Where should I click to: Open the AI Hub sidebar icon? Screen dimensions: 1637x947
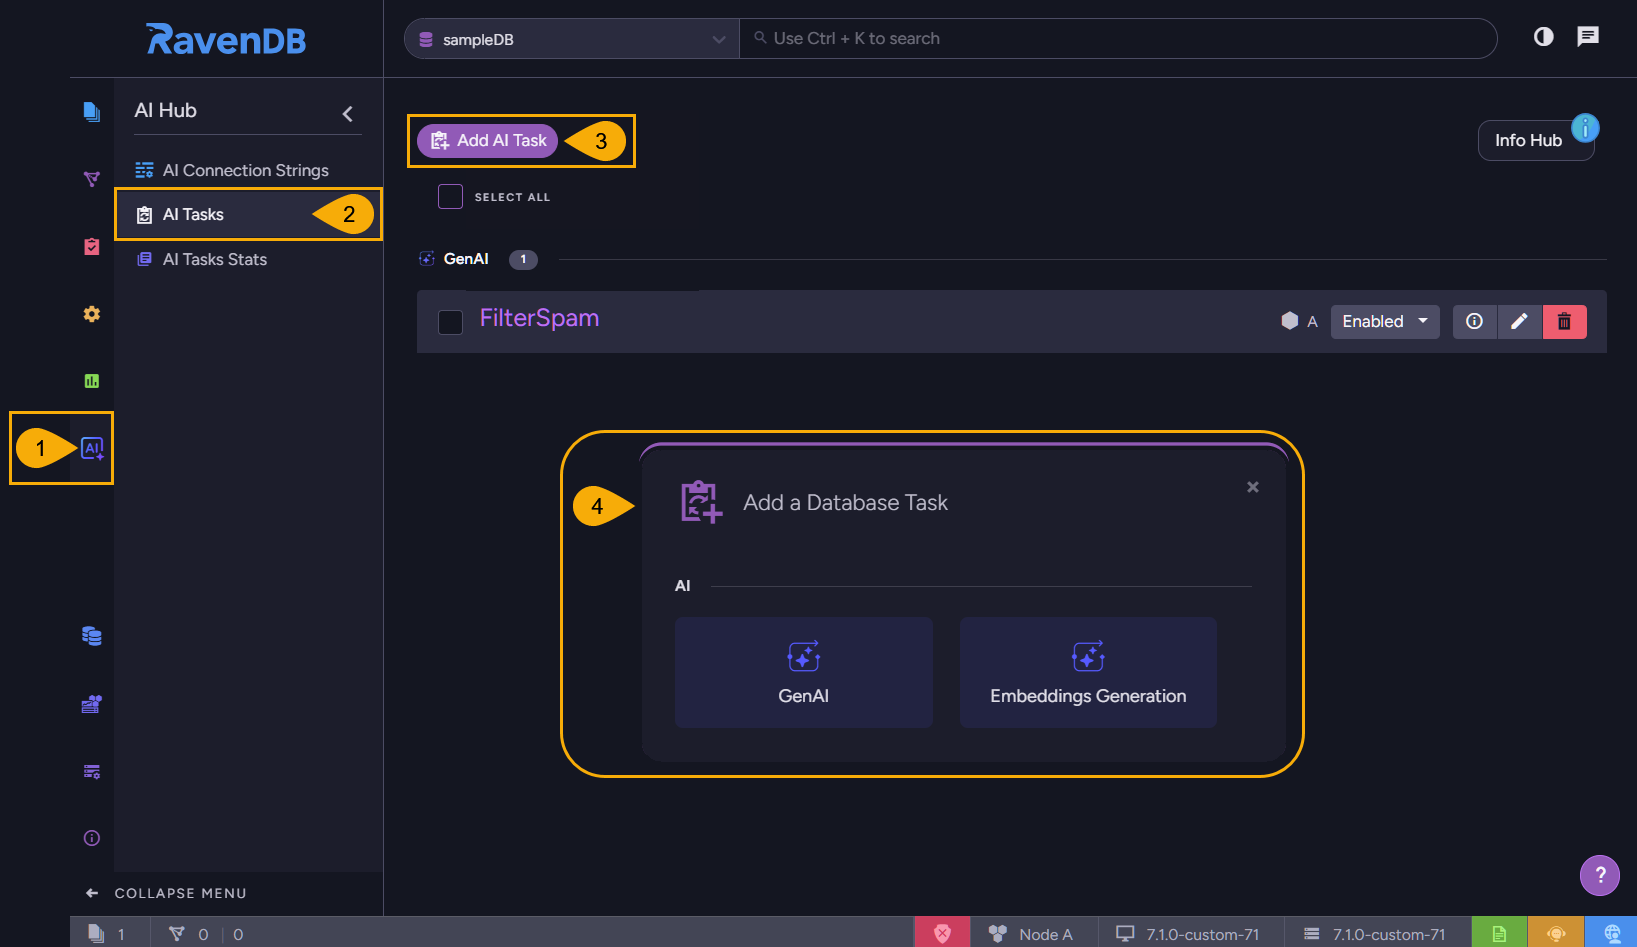coord(92,448)
